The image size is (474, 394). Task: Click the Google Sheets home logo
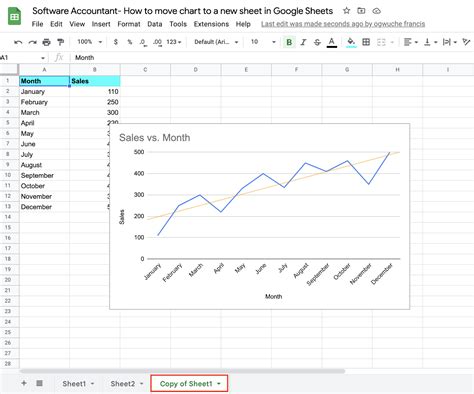(14, 16)
